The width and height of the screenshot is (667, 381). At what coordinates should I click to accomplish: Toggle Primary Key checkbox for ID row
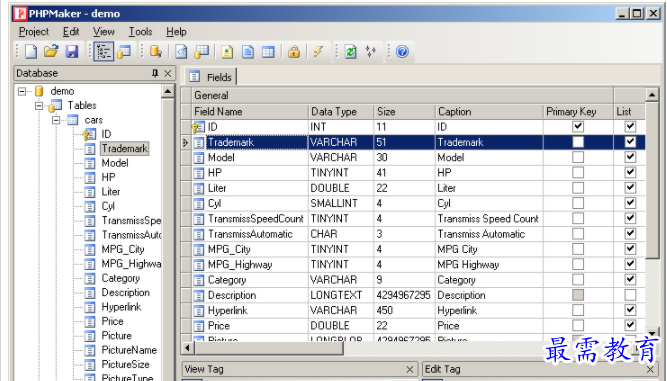tap(578, 126)
